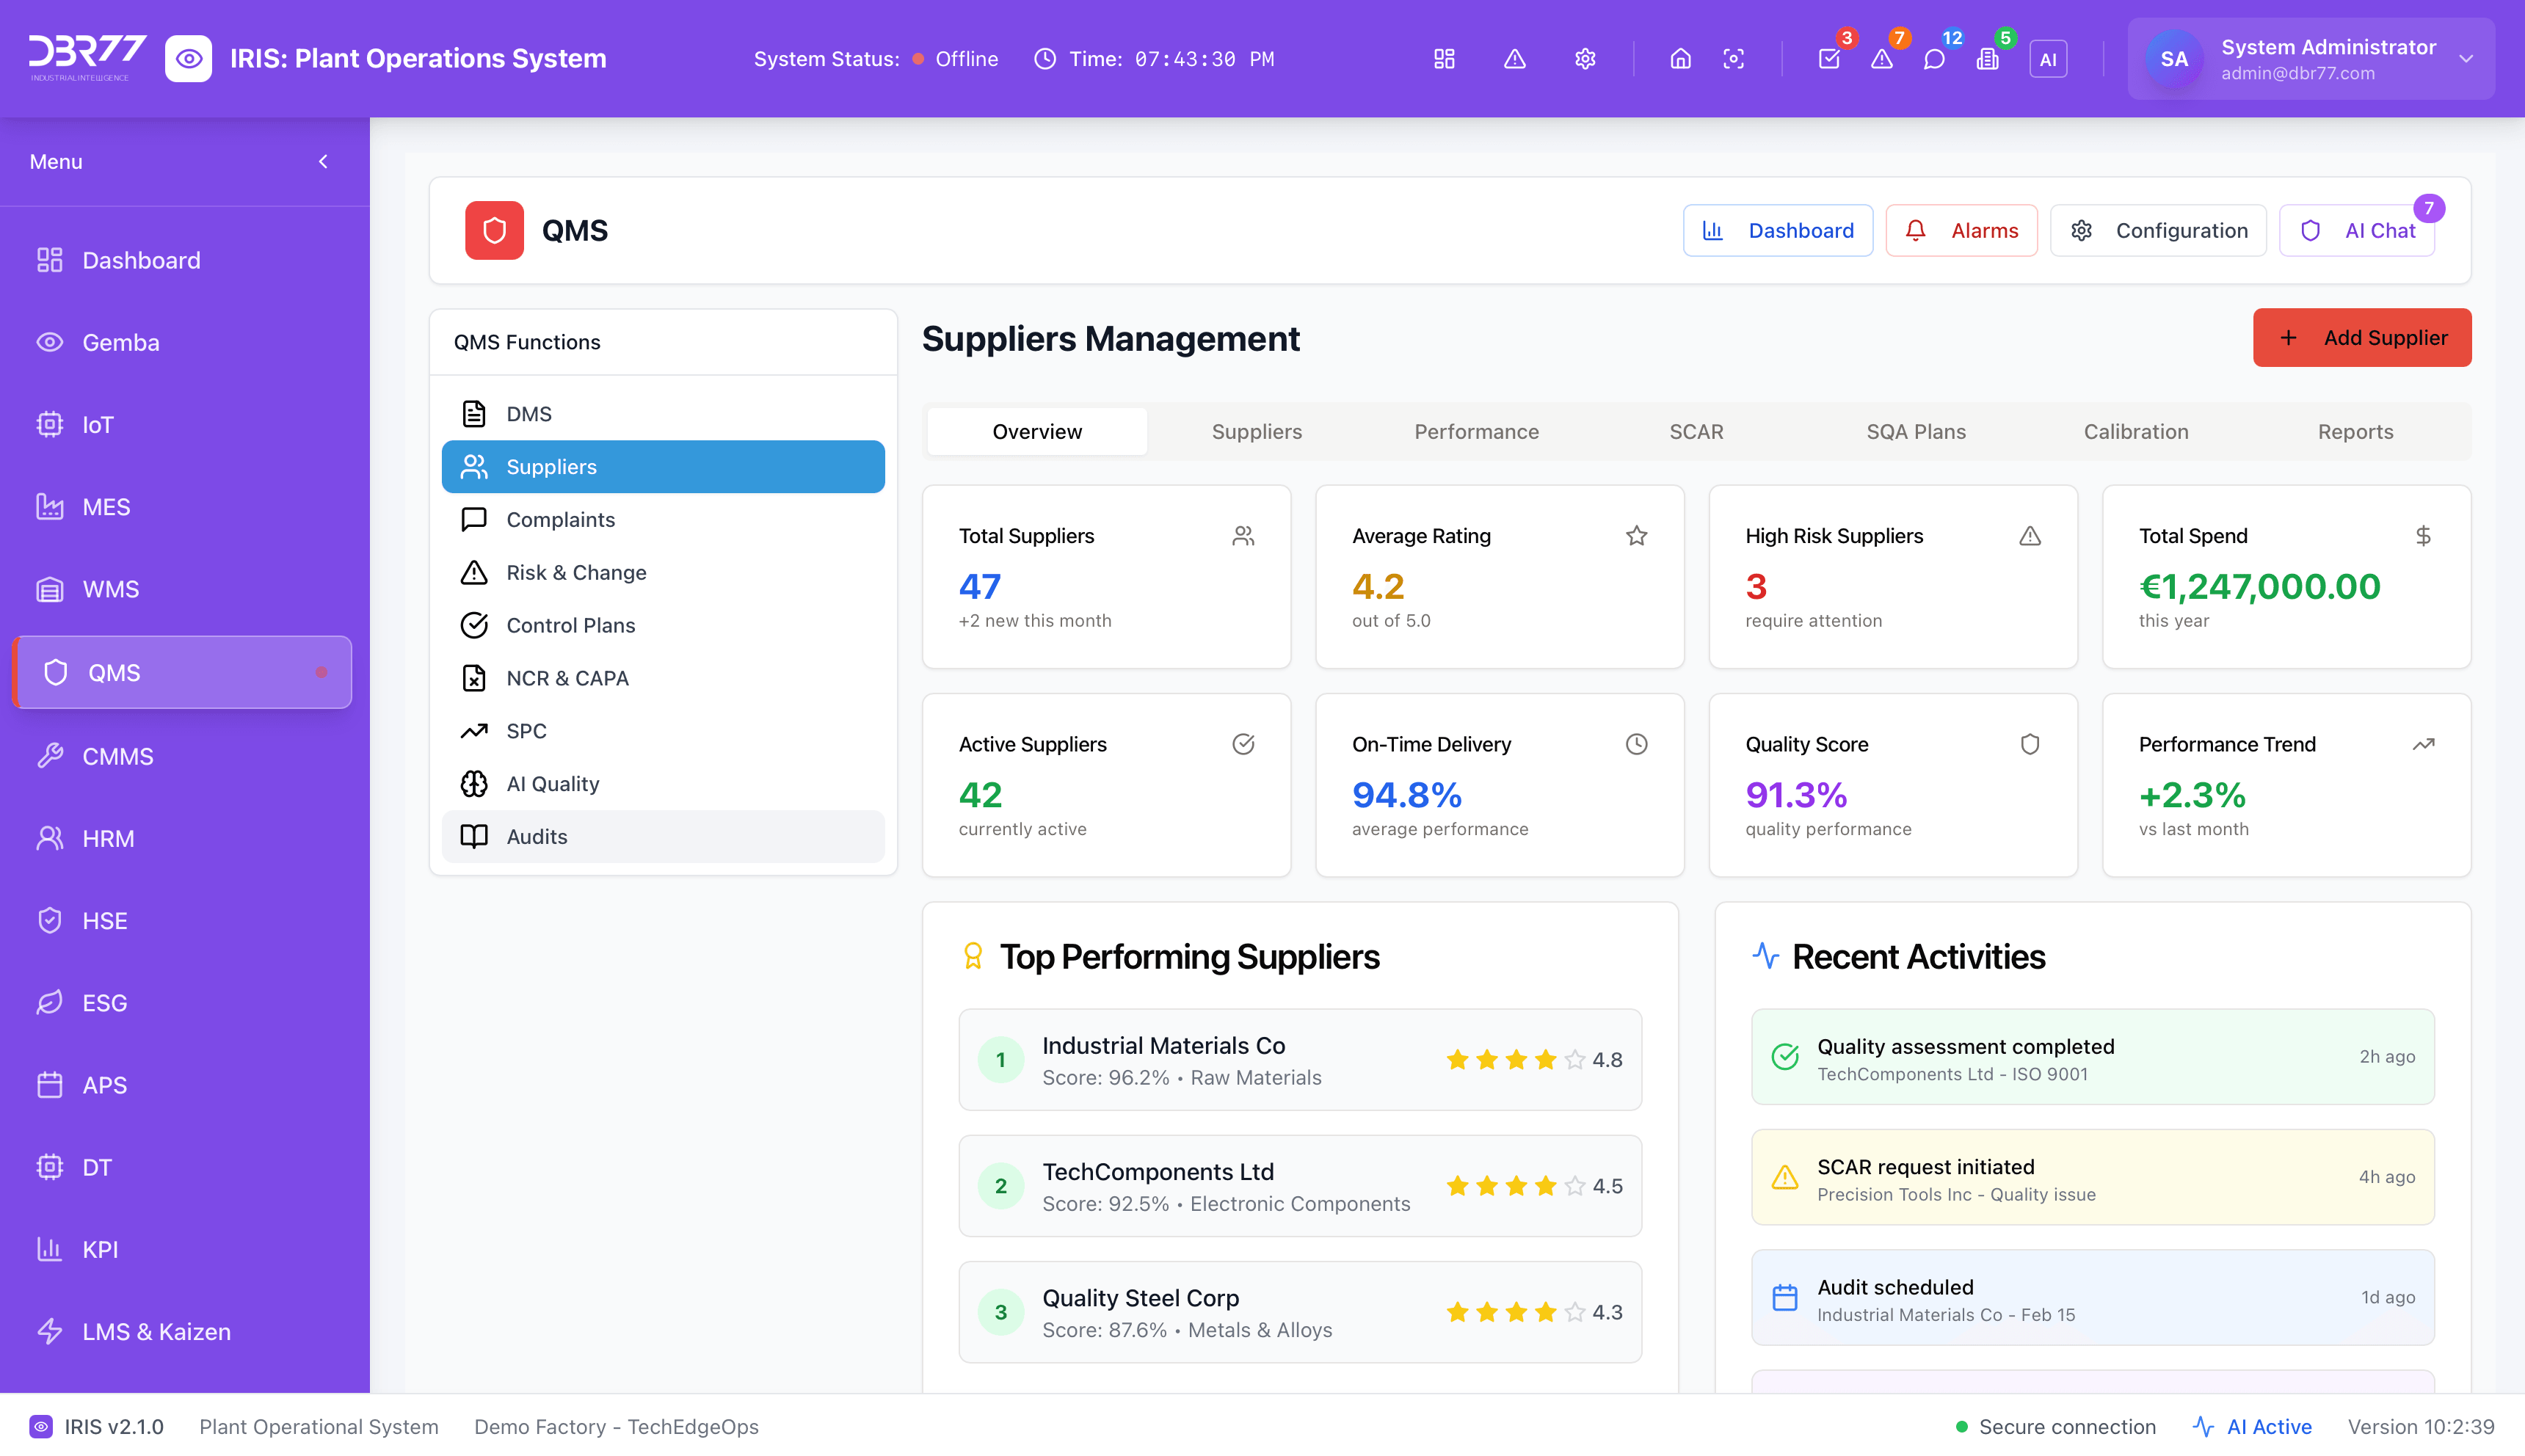The image size is (2525, 1456).
Task: Open chat messages icon showing 12
Action: coord(1934,59)
